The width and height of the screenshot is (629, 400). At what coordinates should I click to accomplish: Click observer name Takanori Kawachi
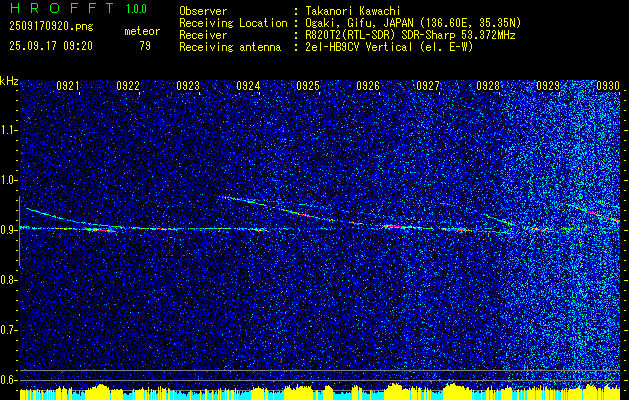(352, 11)
